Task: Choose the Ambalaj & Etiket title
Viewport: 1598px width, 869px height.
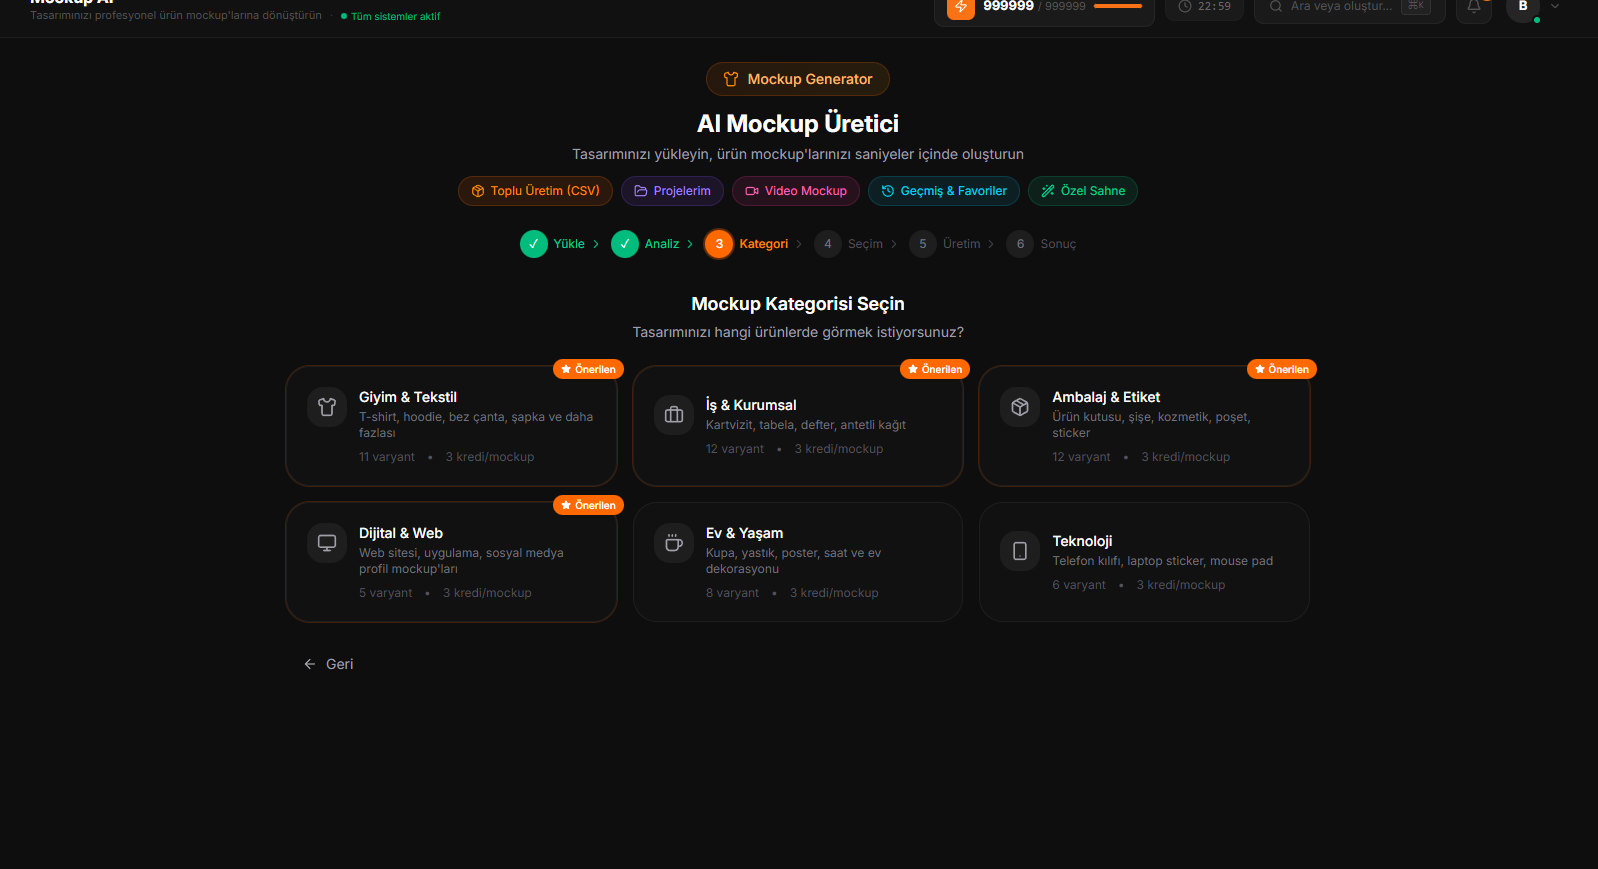Action: click(1106, 397)
